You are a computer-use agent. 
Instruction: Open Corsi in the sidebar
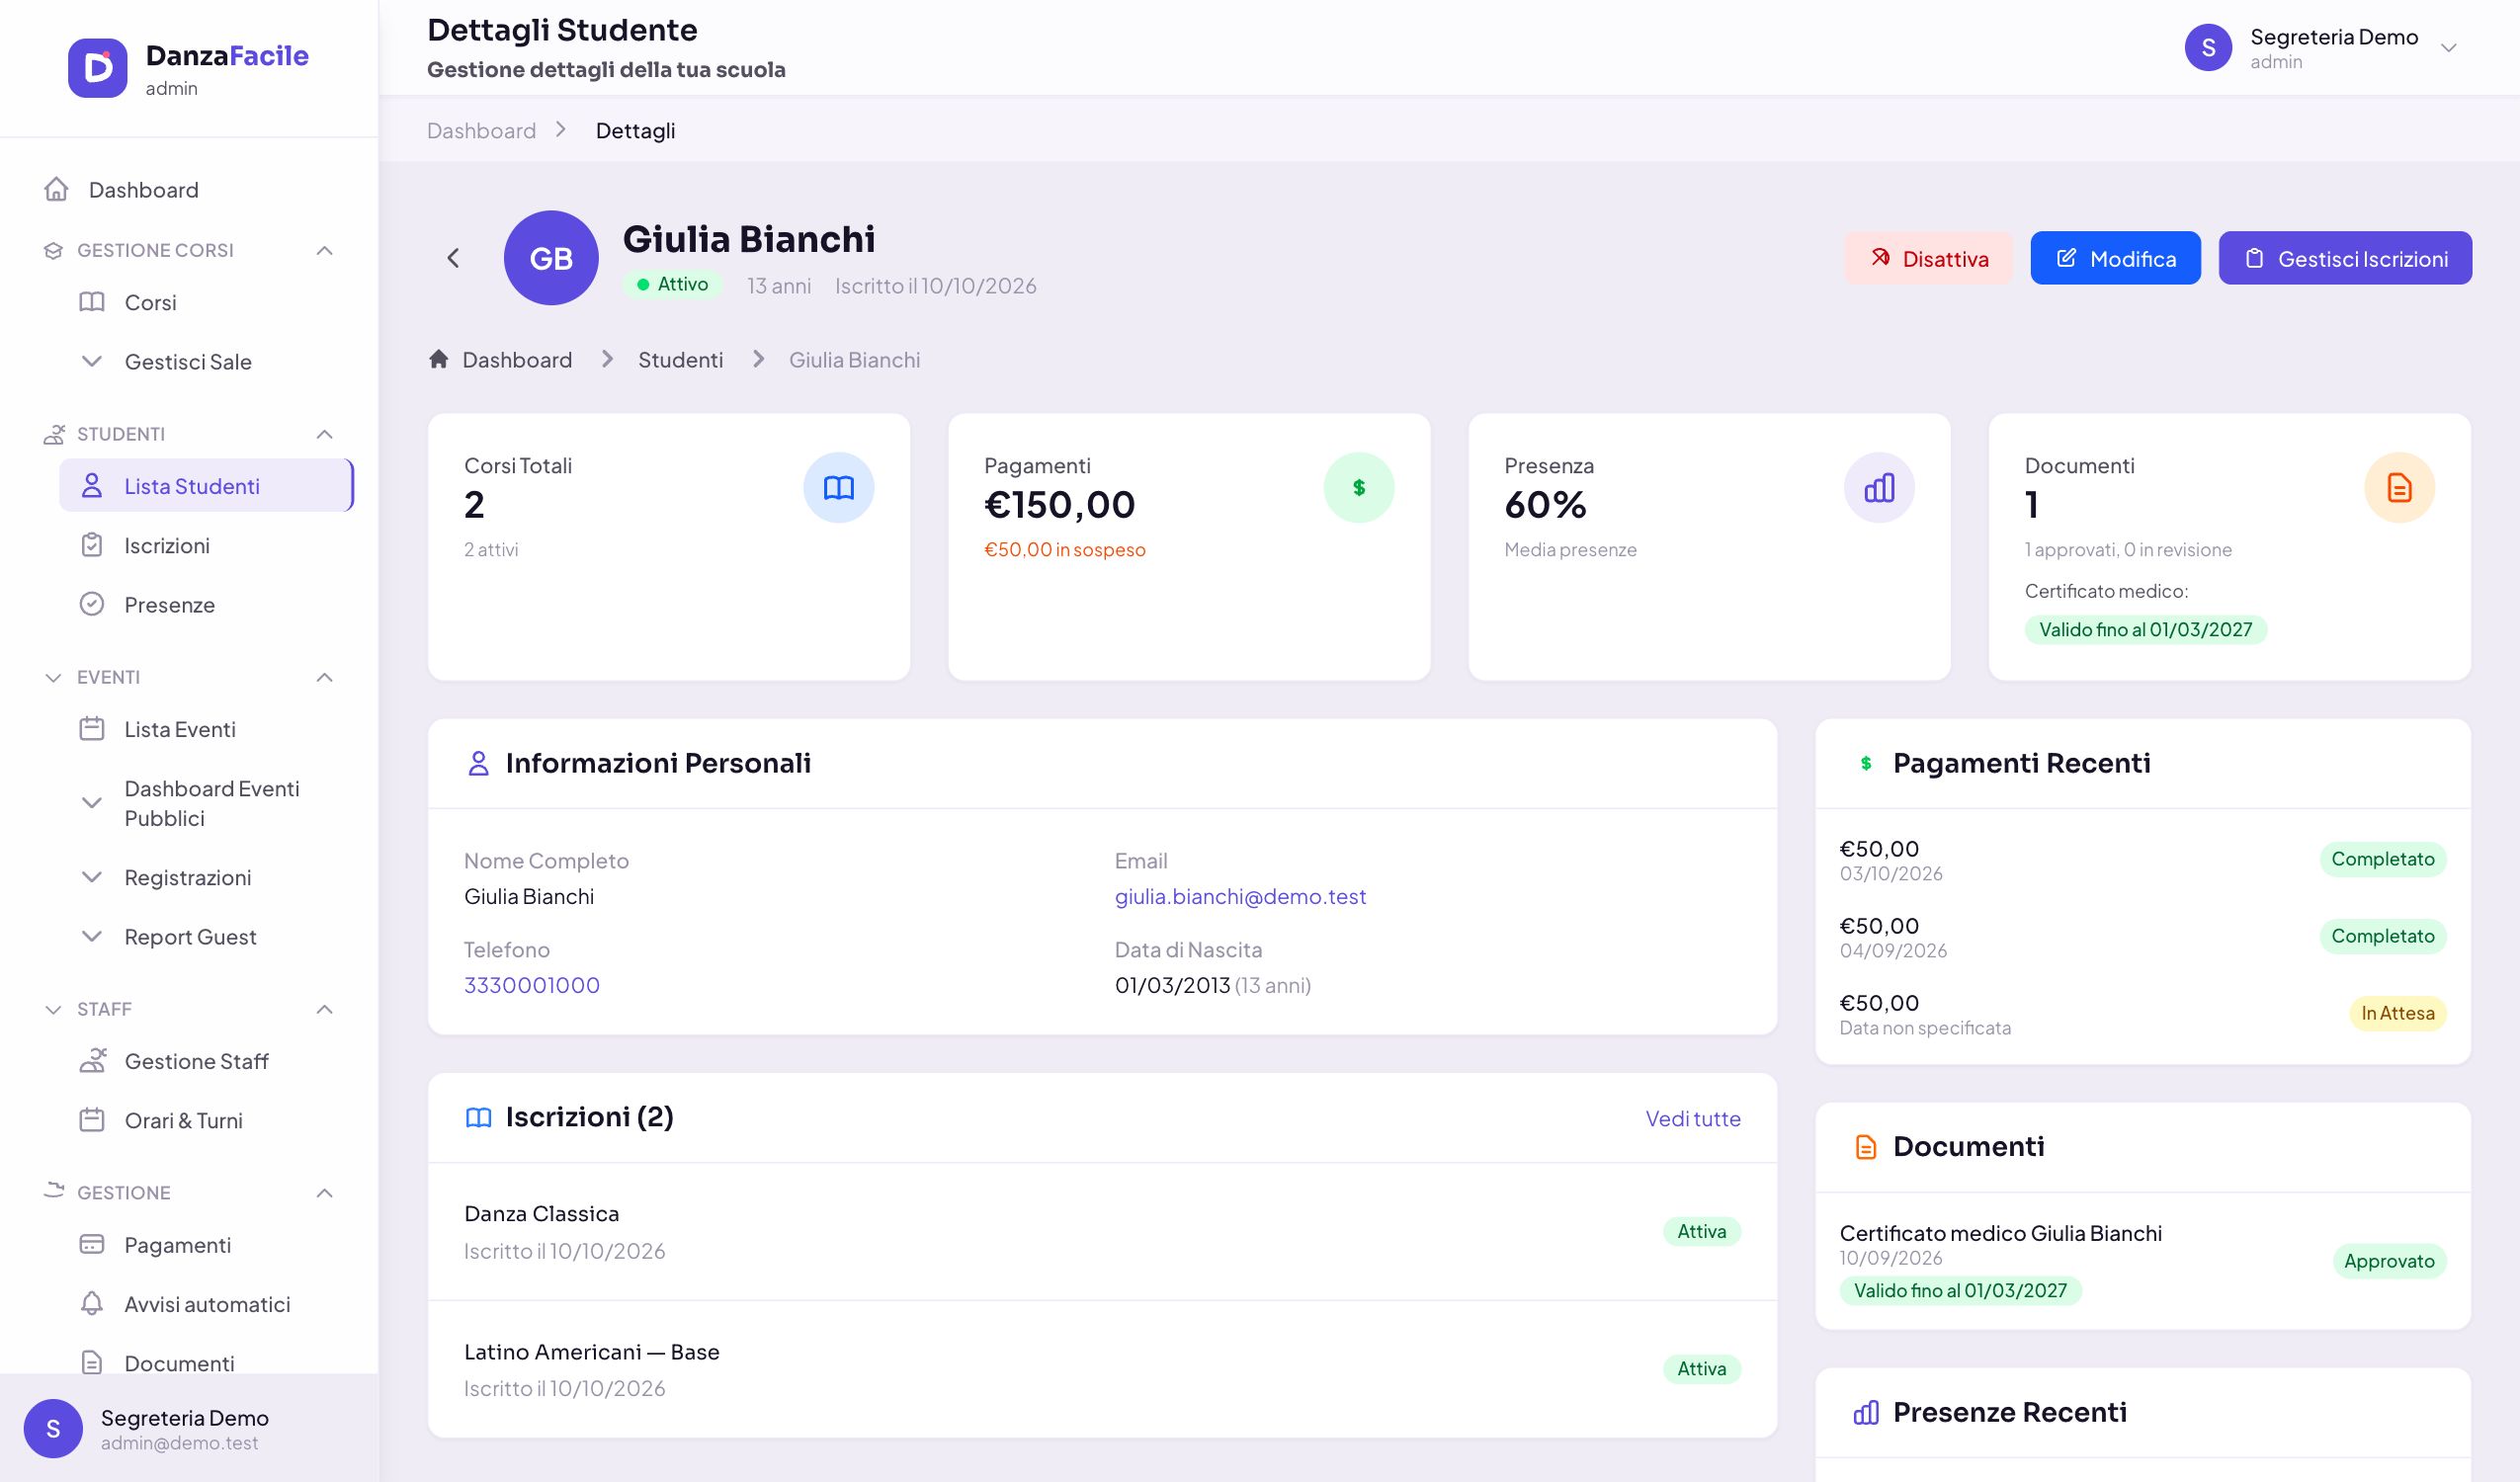click(206, 302)
